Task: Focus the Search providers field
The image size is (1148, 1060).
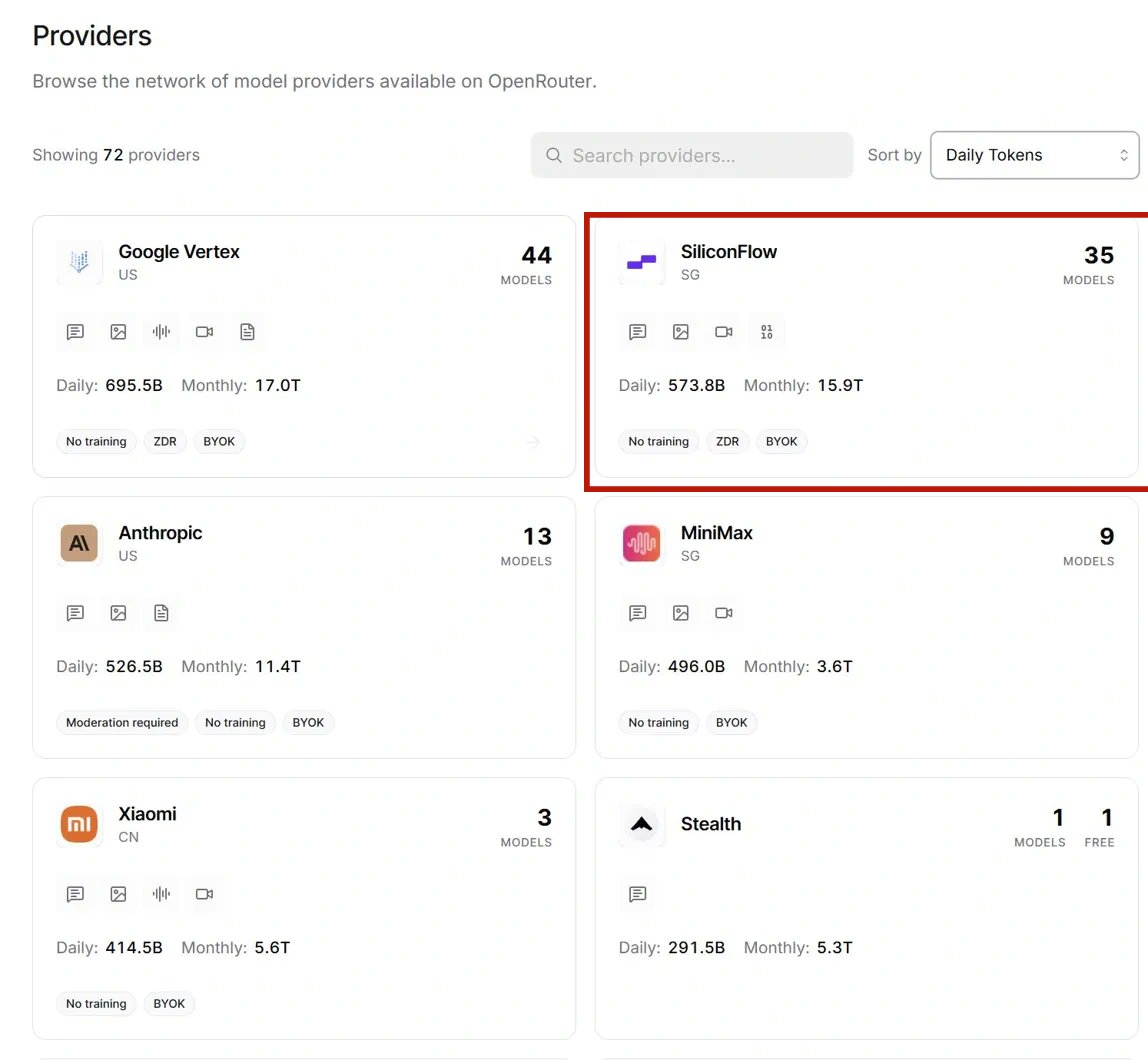Action: coord(692,155)
